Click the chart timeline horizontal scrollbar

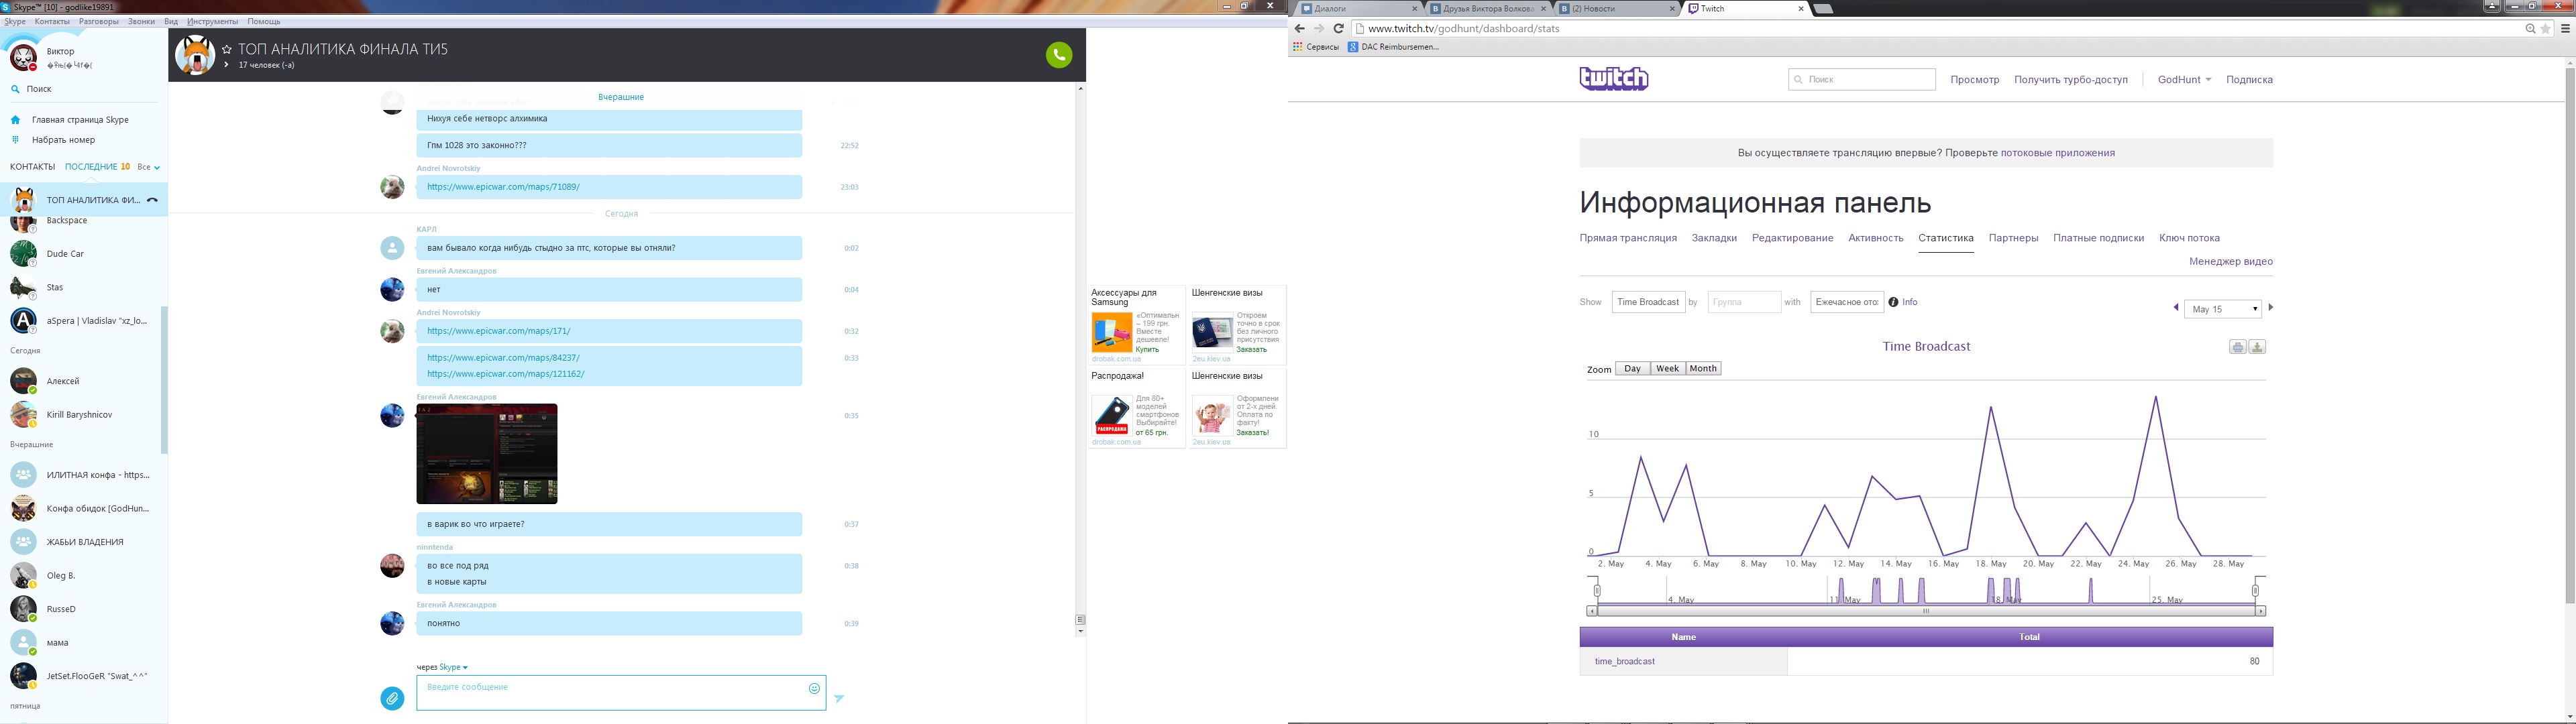coord(1925,611)
